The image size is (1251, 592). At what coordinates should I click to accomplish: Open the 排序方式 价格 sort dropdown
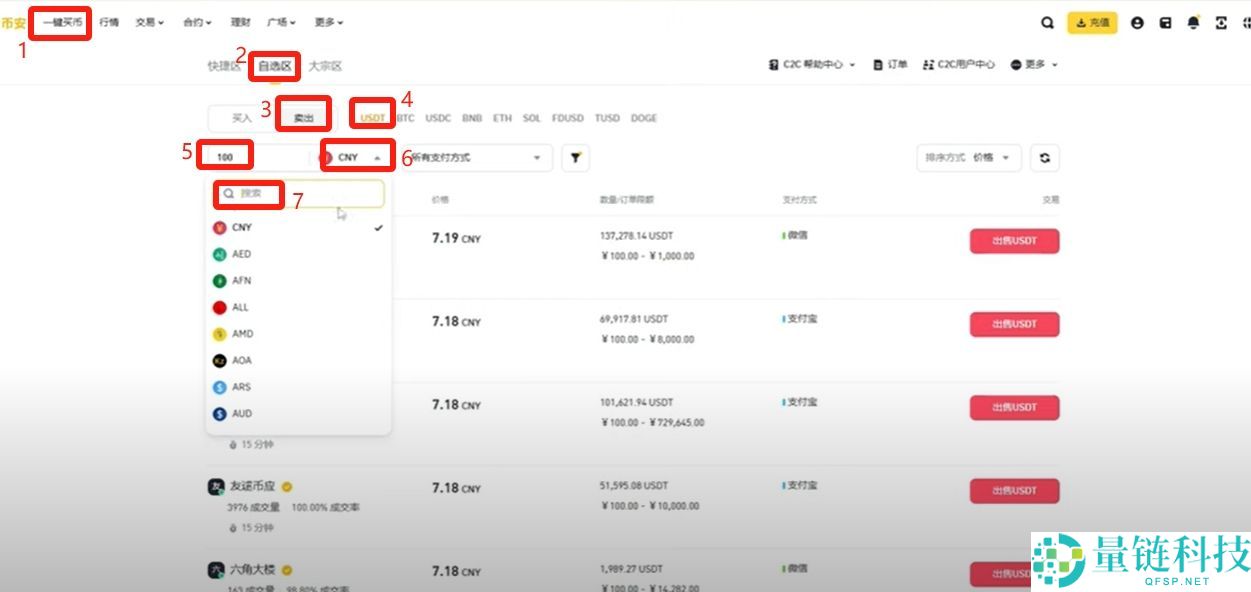tap(968, 157)
